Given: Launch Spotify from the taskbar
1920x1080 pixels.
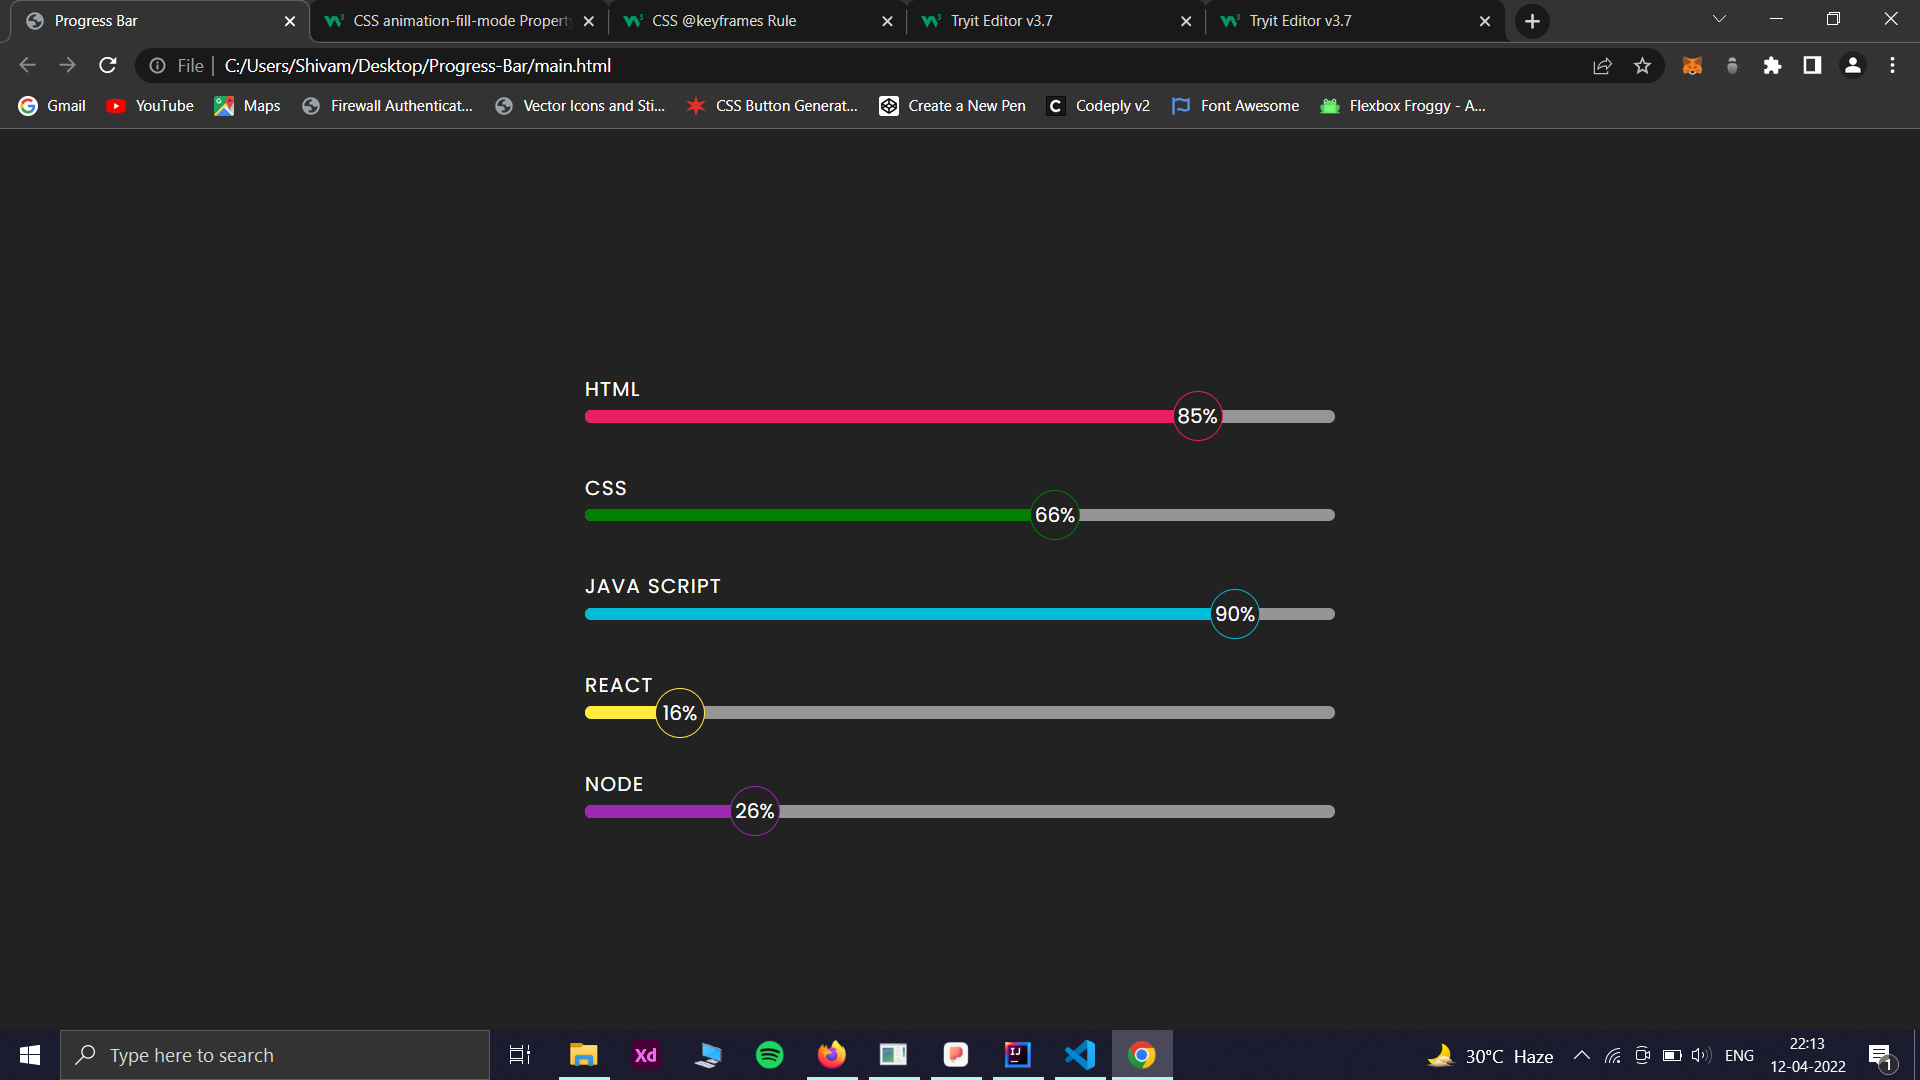Looking at the screenshot, I should (769, 1054).
